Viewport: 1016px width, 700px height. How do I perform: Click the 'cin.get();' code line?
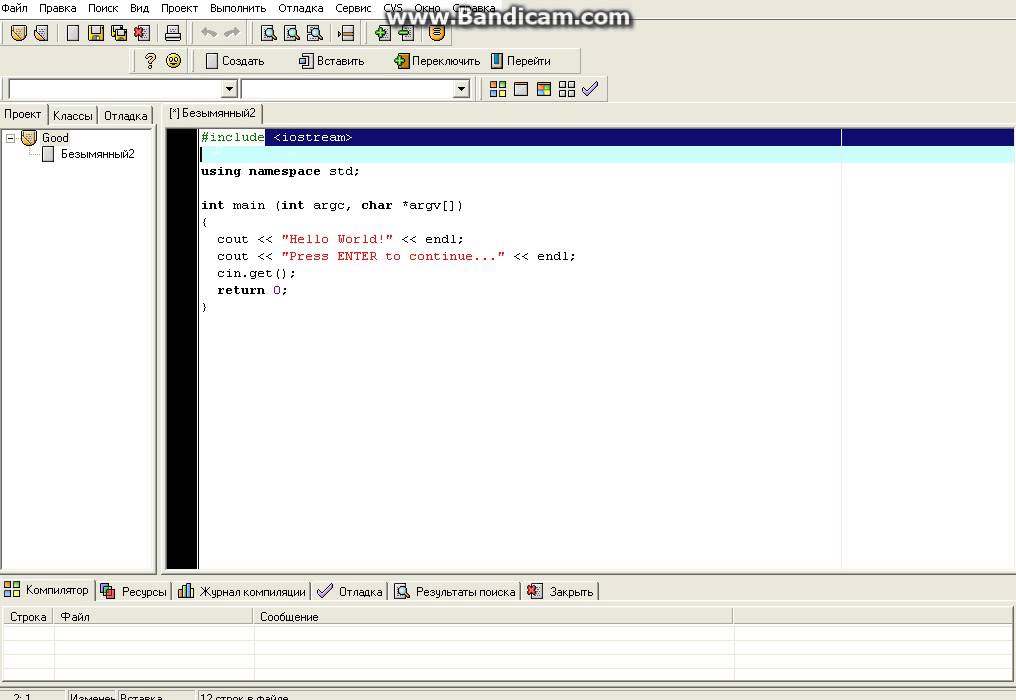pos(257,273)
